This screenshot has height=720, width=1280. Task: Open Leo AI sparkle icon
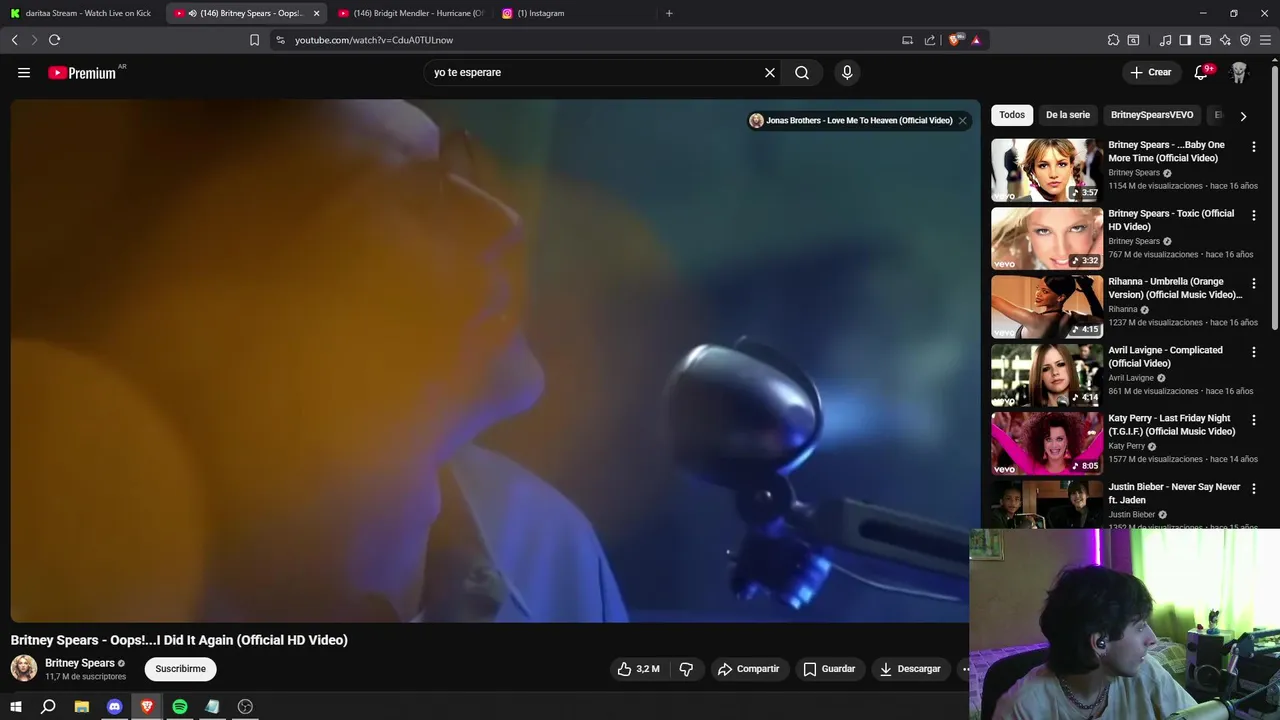coord(1225,40)
